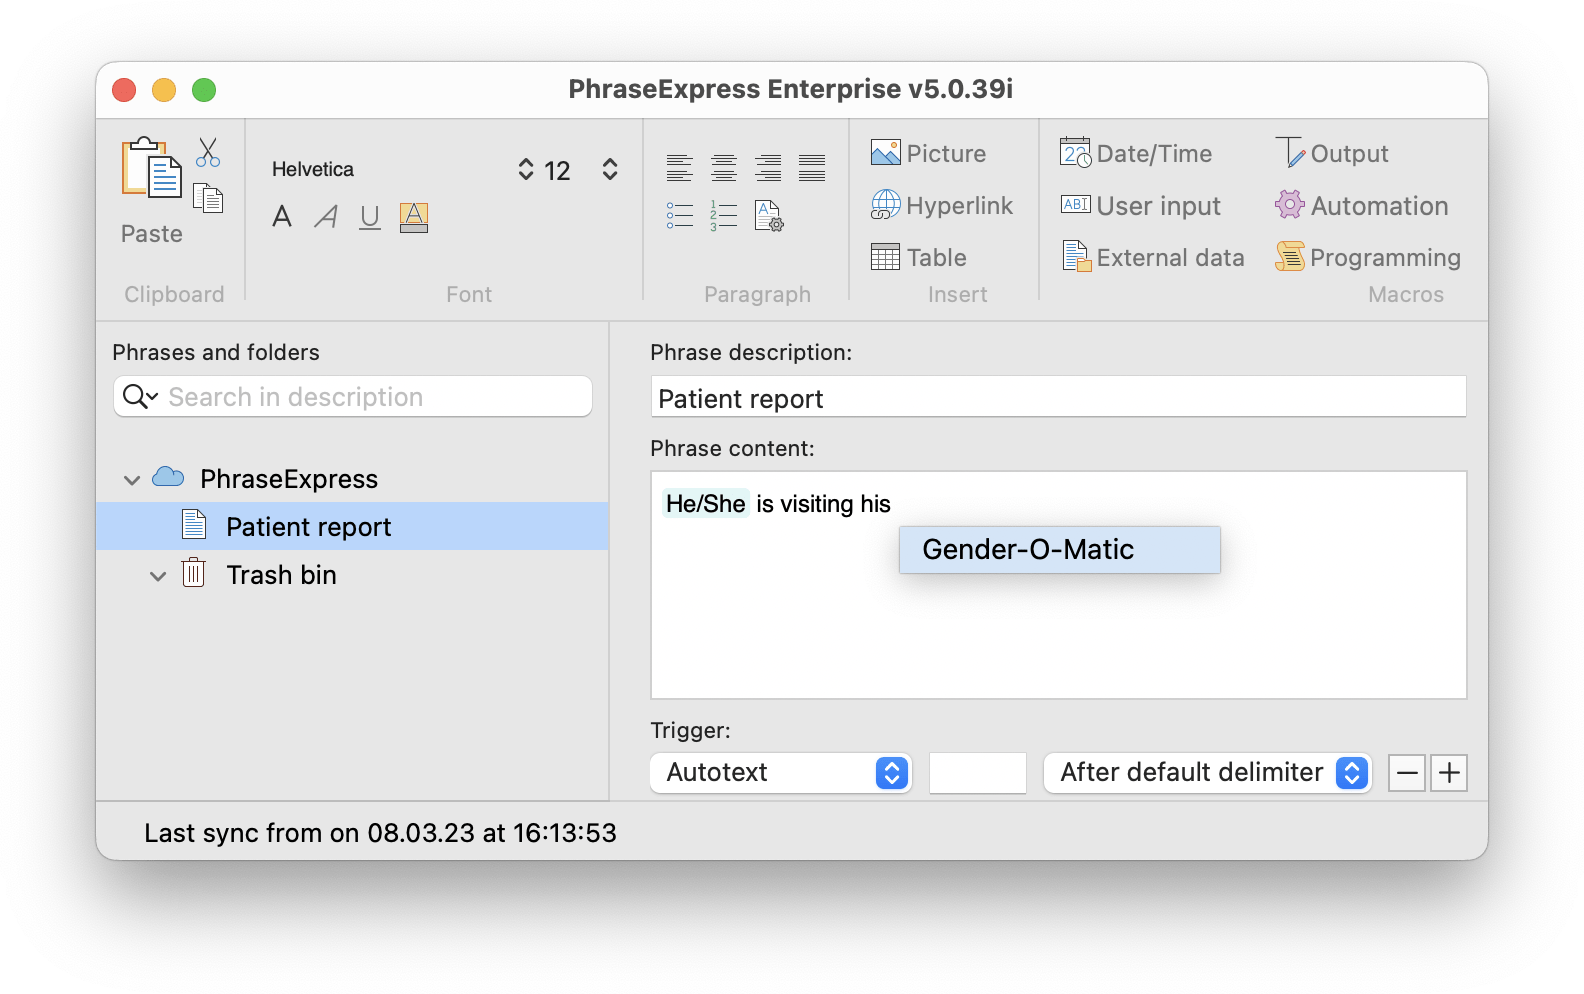Change the font size 12 stepper
This screenshot has width=1584, height=994.
610,169
